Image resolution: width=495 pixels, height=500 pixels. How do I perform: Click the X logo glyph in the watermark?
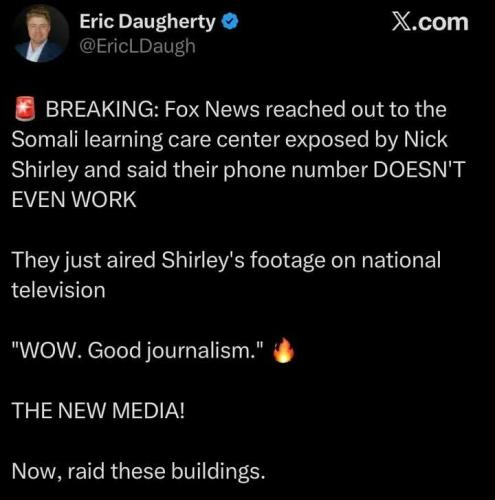click(x=401, y=22)
